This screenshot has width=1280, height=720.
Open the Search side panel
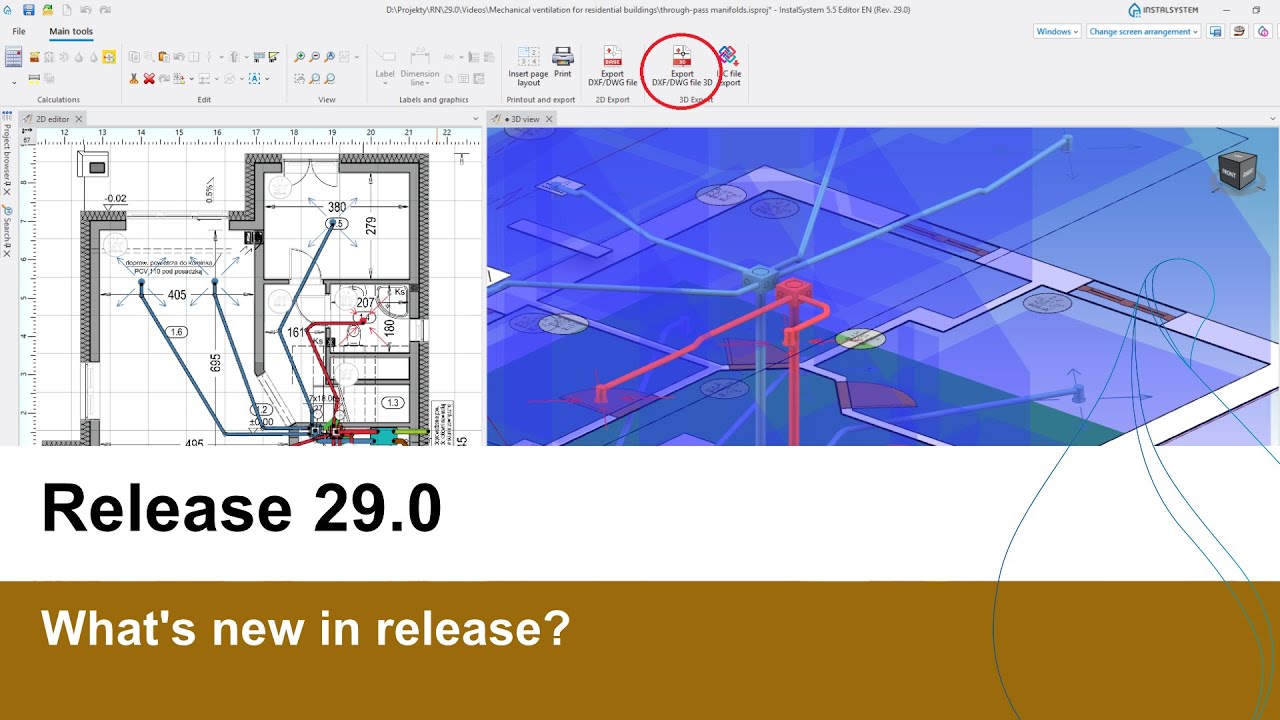(x=6, y=231)
